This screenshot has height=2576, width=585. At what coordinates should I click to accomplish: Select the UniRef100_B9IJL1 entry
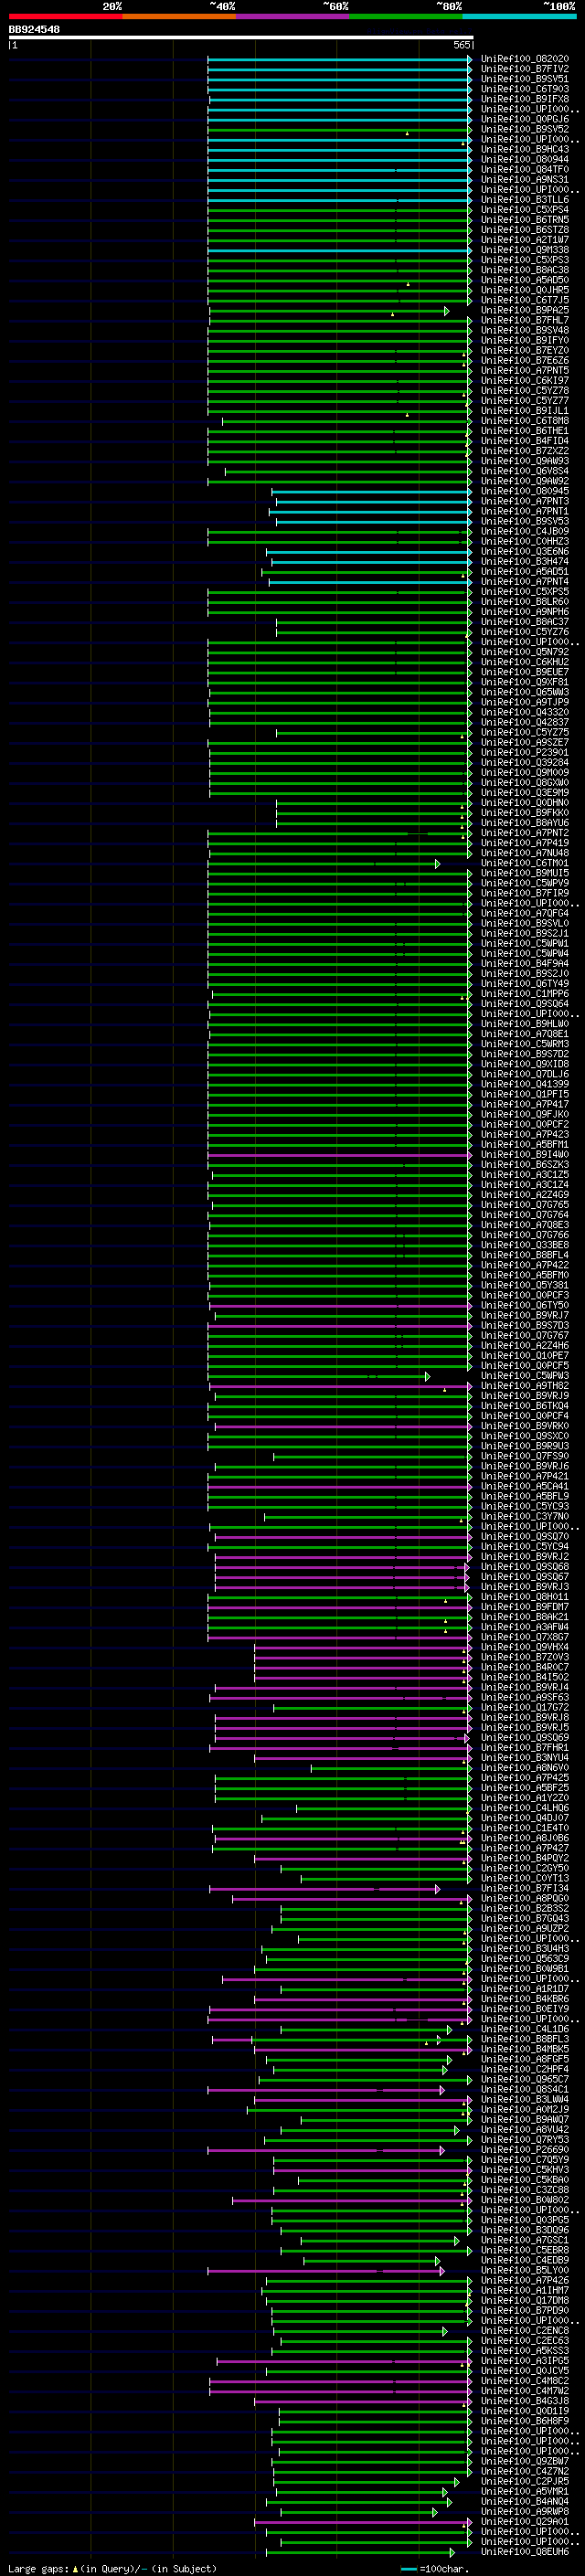pyautogui.click(x=525, y=411)
